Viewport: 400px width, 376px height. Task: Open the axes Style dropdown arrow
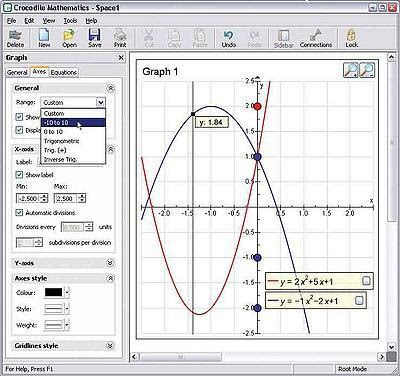point(67,309)
